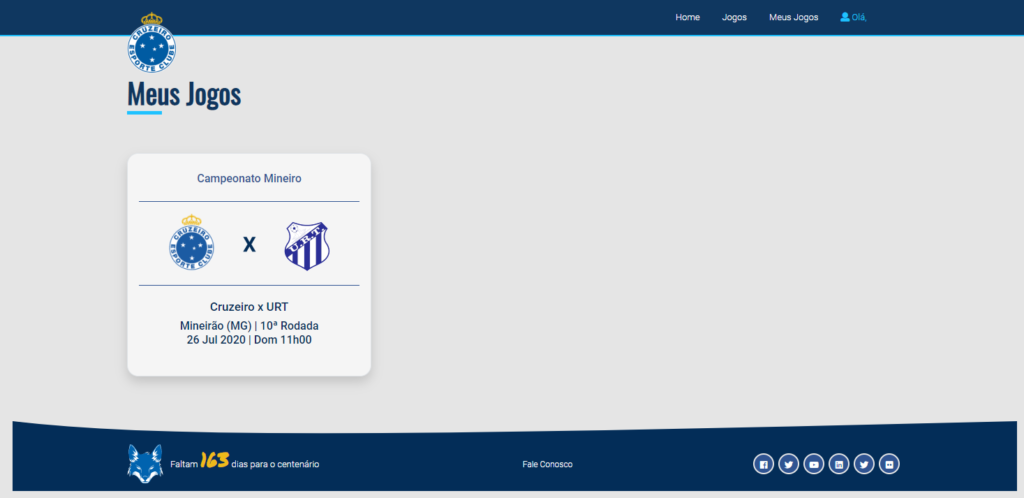Click the 26 Jul 2020 | Dom 11h00 date

249,339
